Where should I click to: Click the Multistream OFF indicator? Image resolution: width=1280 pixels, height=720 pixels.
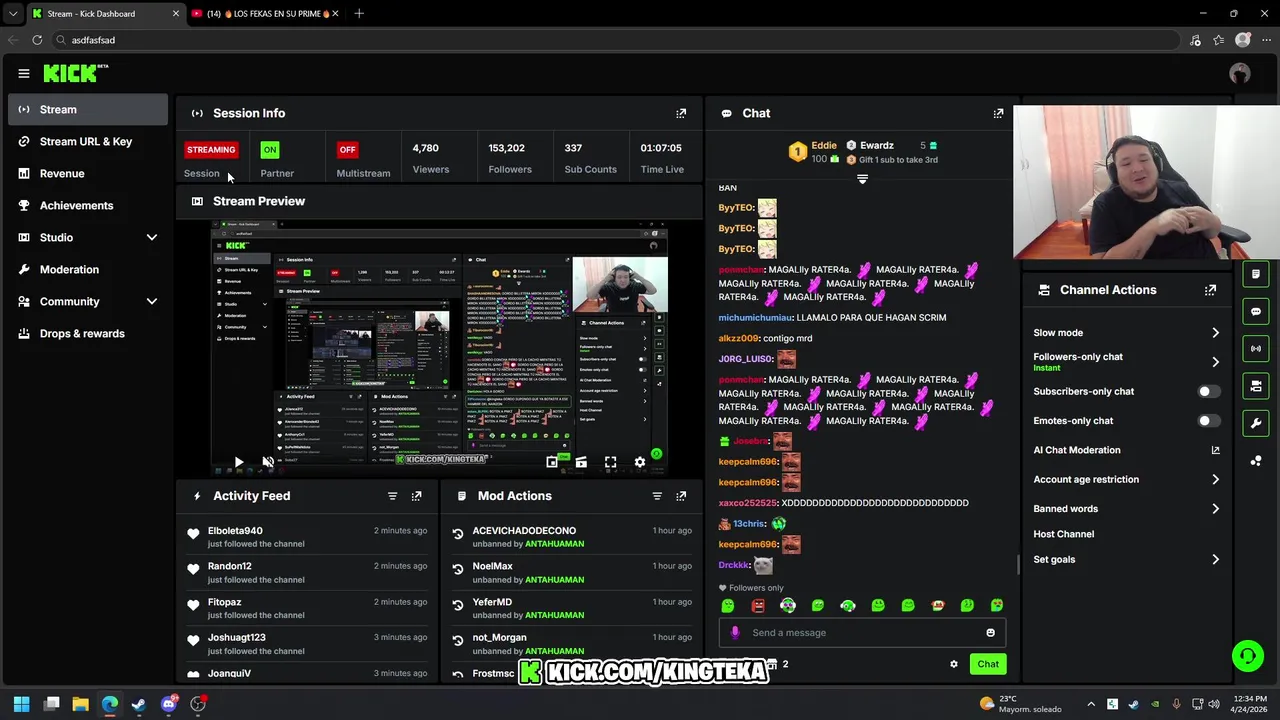(x=347, y=150)
